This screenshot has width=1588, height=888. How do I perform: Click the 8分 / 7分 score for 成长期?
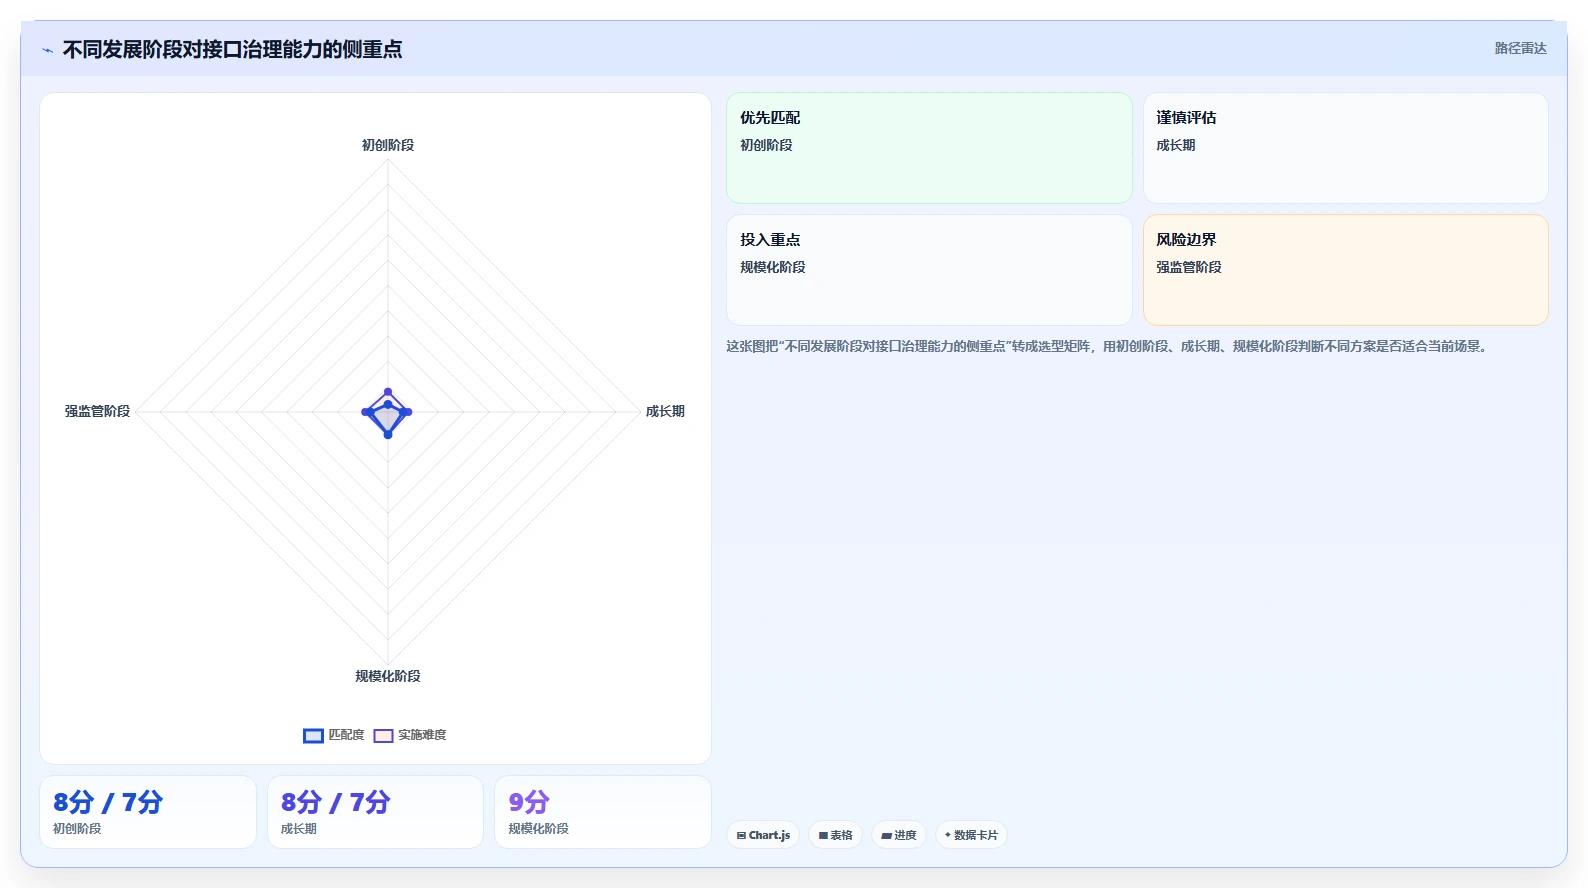[x=336, y=802]
